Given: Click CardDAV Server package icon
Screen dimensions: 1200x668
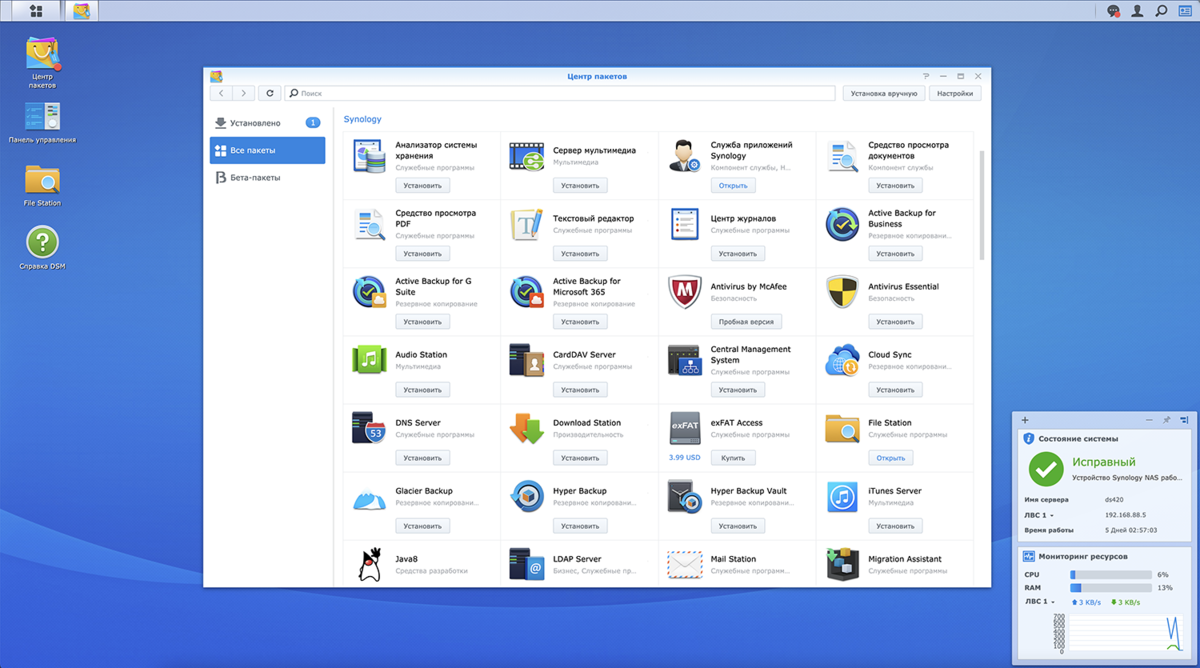Looking at the screenshot, I should tap(527, 361).
